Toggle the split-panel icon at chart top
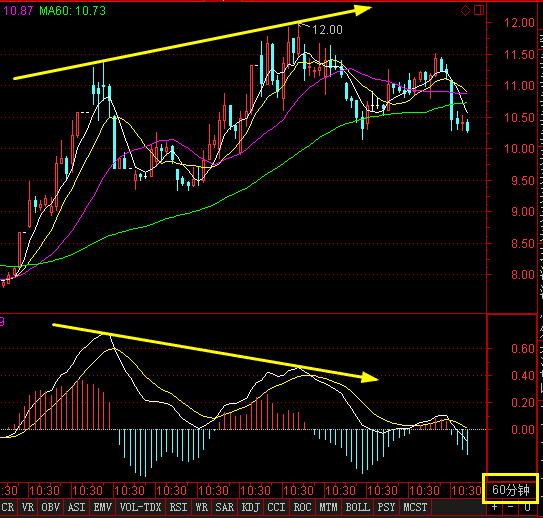 pos(479,10)
